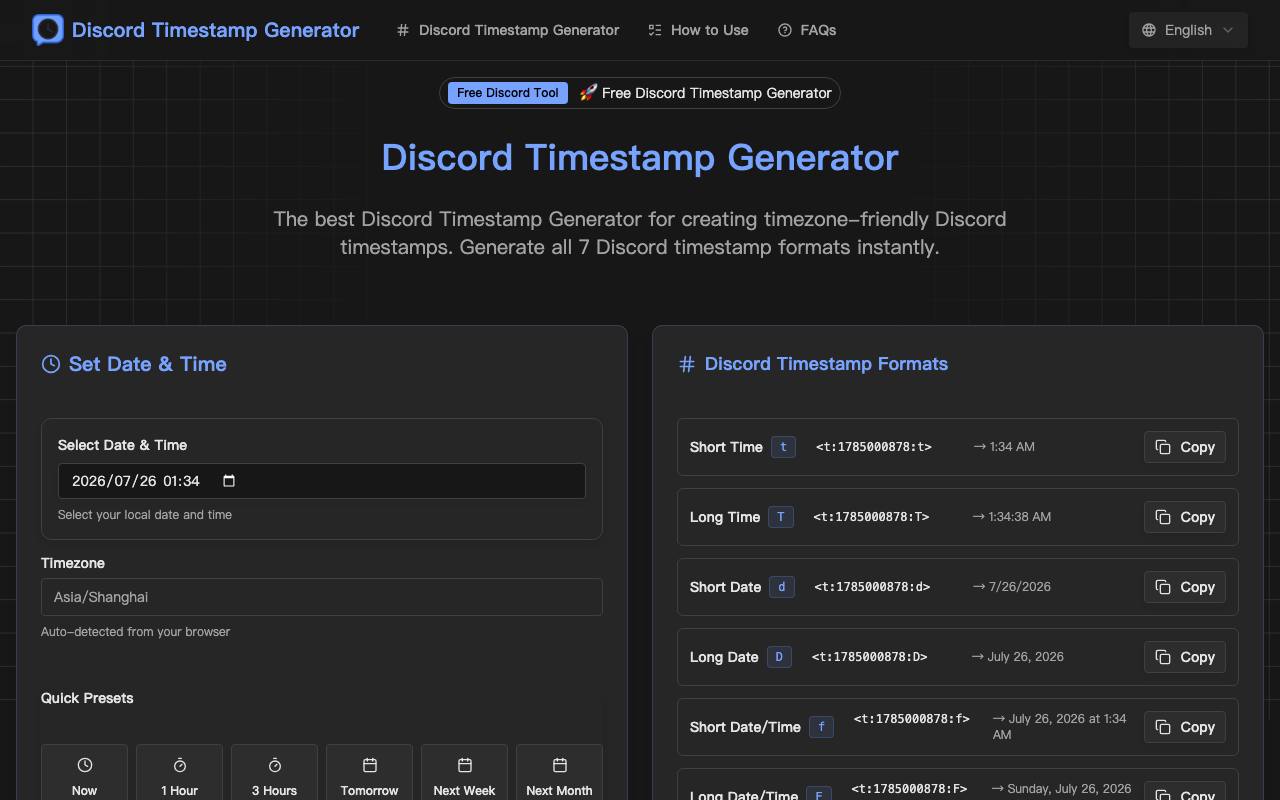Viewport: 1280px width, 800px height.
Task: Click the Quick Presets label
Action: (x=87, y=698)
